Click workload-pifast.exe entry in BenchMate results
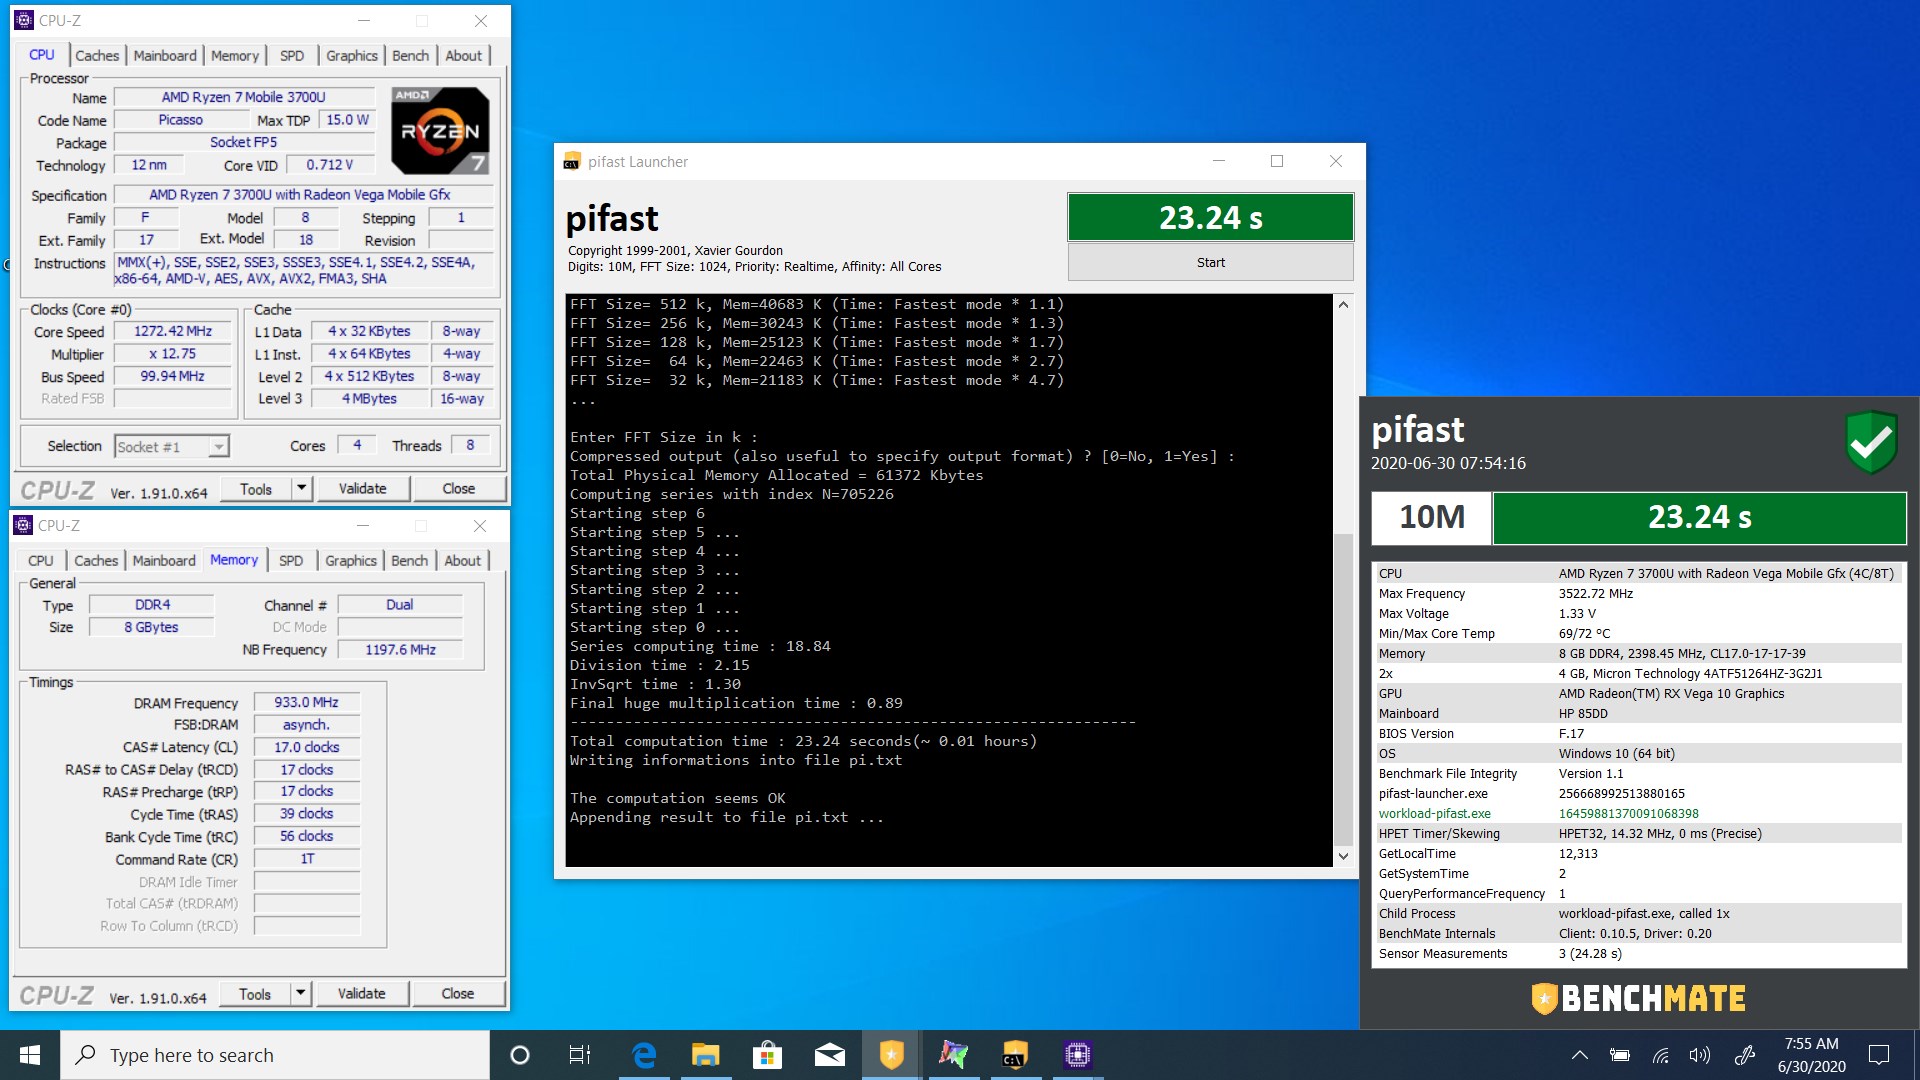The image size is (1920, 1080). [1434, 814]
